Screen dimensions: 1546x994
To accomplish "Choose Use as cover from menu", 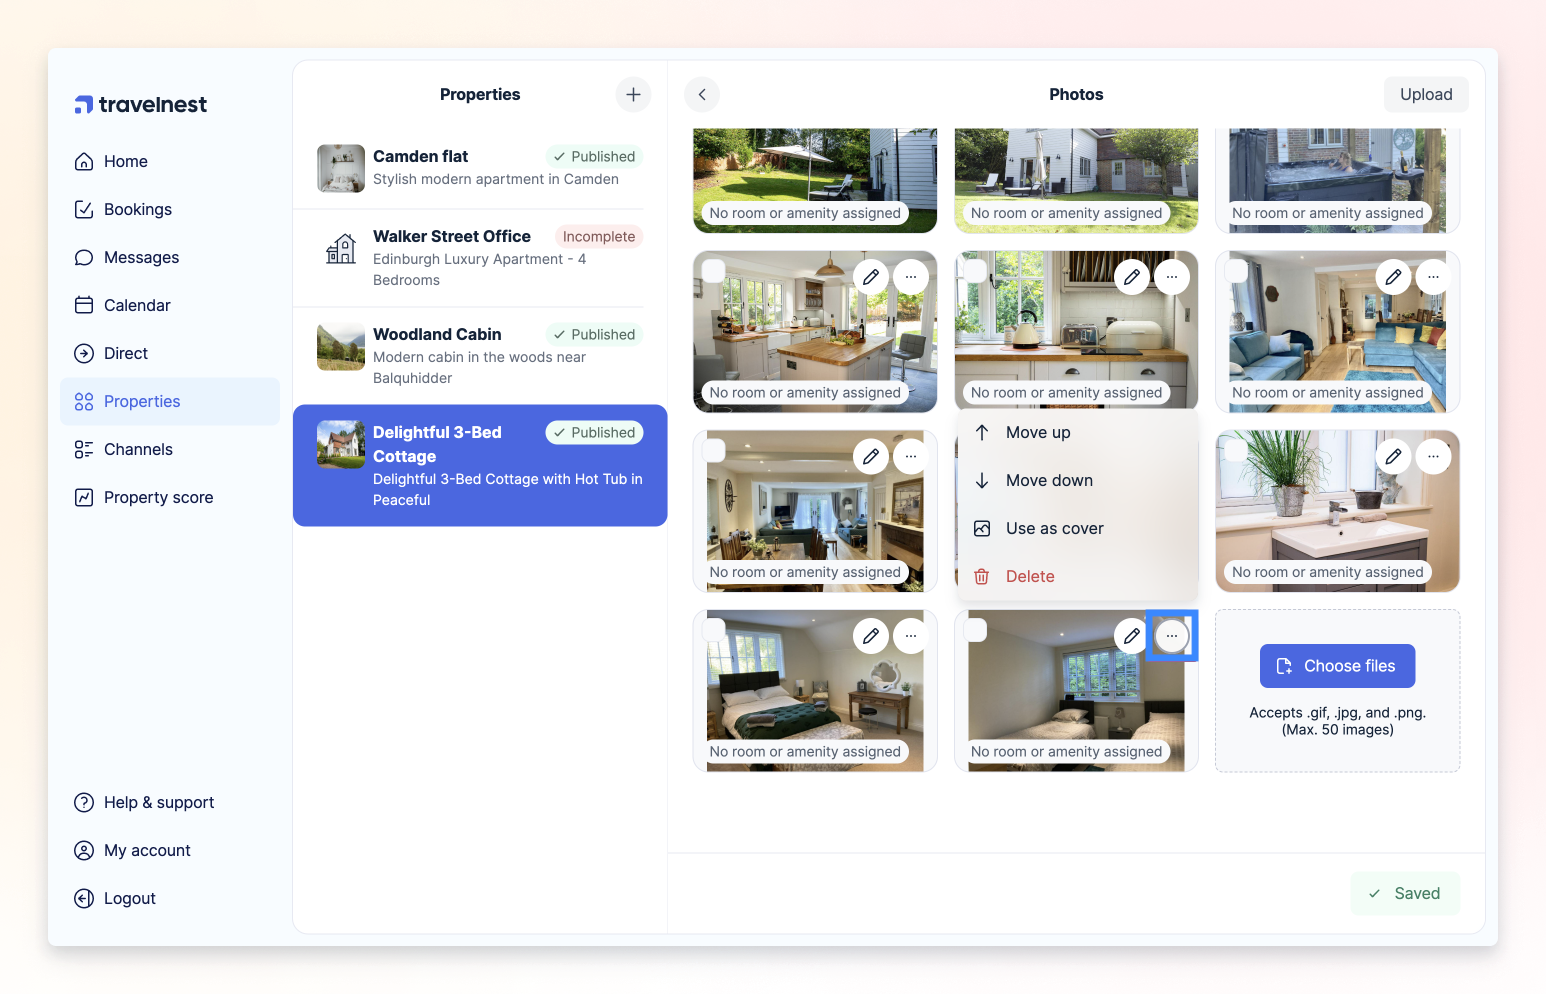I will (x=1054, y=528).
